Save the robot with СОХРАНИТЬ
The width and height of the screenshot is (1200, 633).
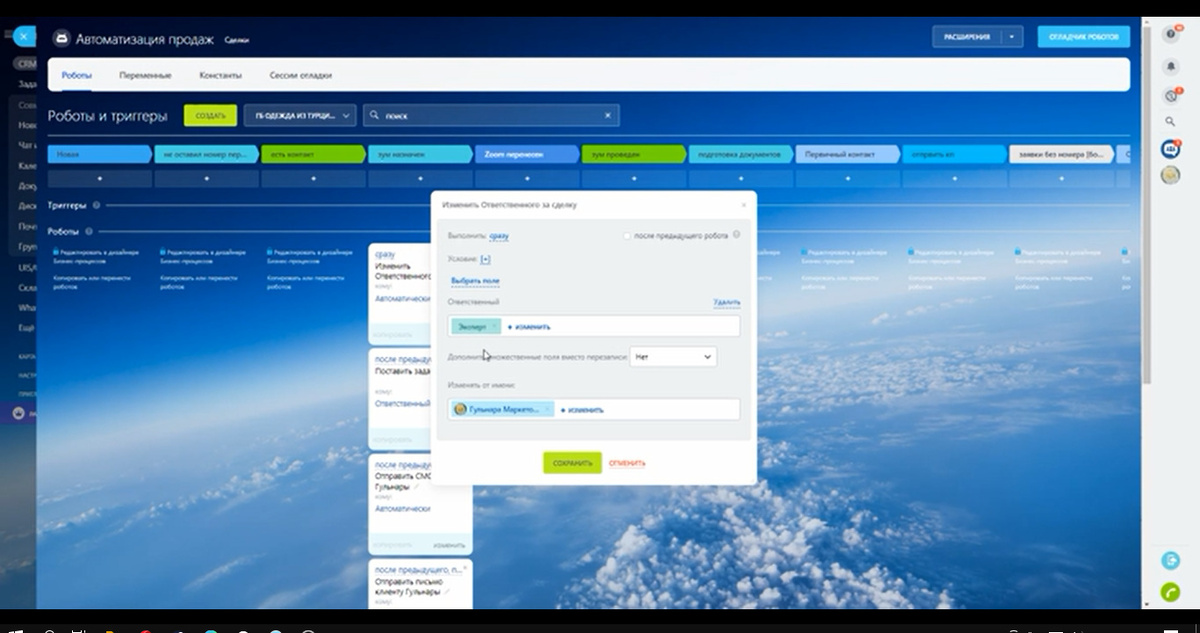pos(572,463)
